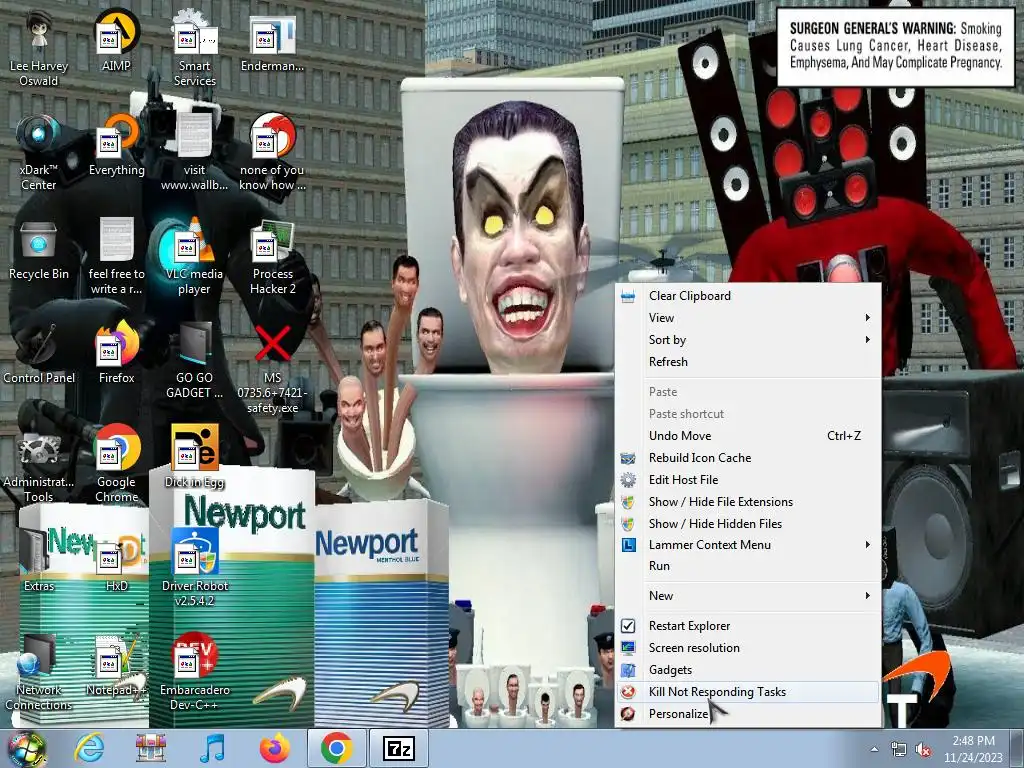The image size is (1024, 768).
Task: Select the Process Hacker 2 shortcut
Action: (272, 257)
